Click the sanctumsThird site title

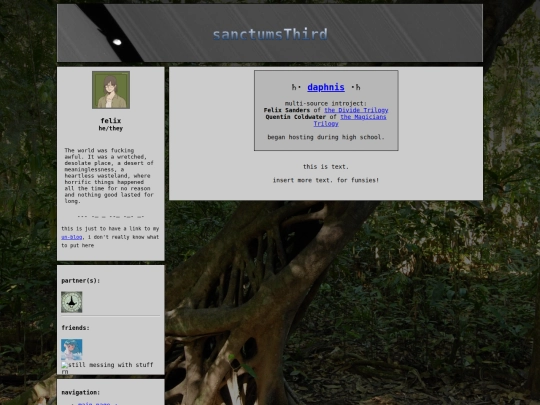[x=270, y=34]
